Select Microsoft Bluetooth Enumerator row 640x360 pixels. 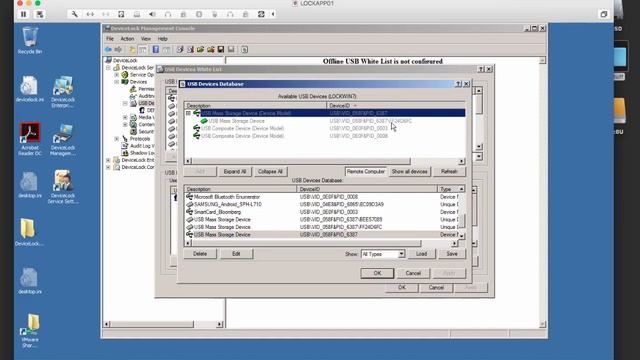point(321,197)
